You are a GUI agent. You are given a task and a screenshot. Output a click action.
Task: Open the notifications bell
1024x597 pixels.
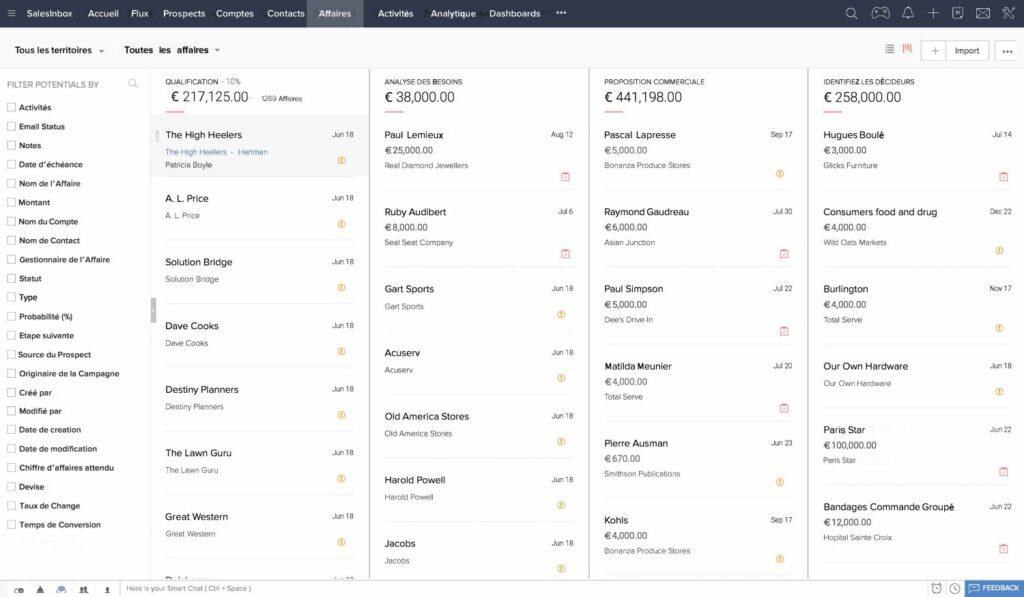click(x=908, y=13)
